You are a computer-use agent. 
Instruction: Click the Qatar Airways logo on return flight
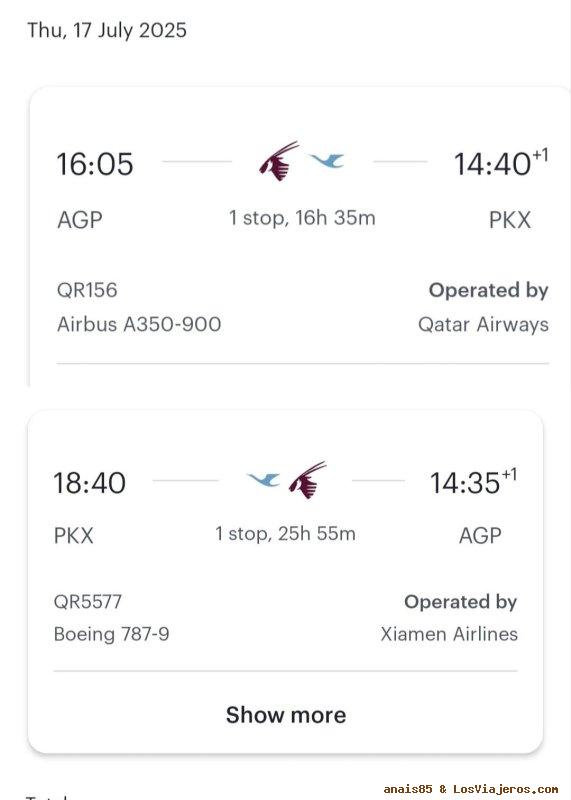coord(307,480)
